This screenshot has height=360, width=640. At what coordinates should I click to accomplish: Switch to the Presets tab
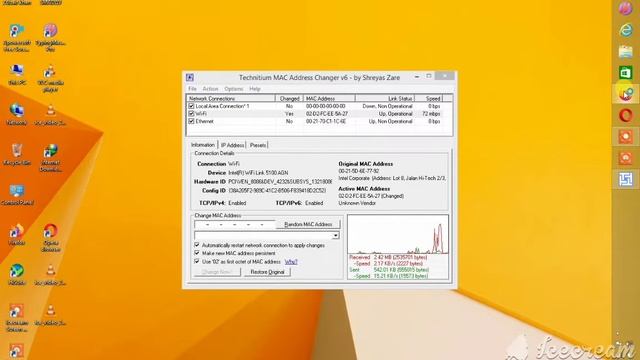point(258,145)
